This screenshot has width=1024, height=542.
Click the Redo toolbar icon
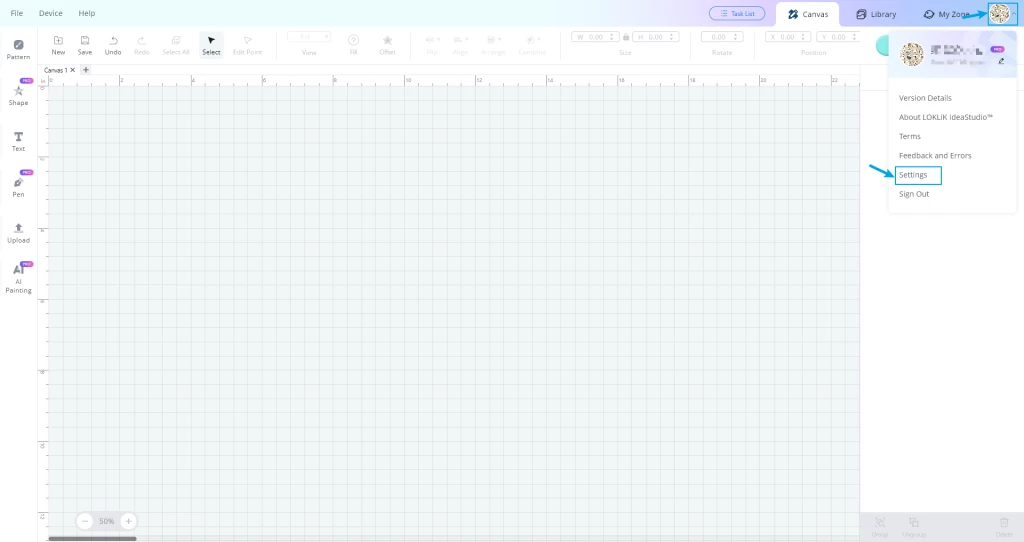[x=142, y=45]
